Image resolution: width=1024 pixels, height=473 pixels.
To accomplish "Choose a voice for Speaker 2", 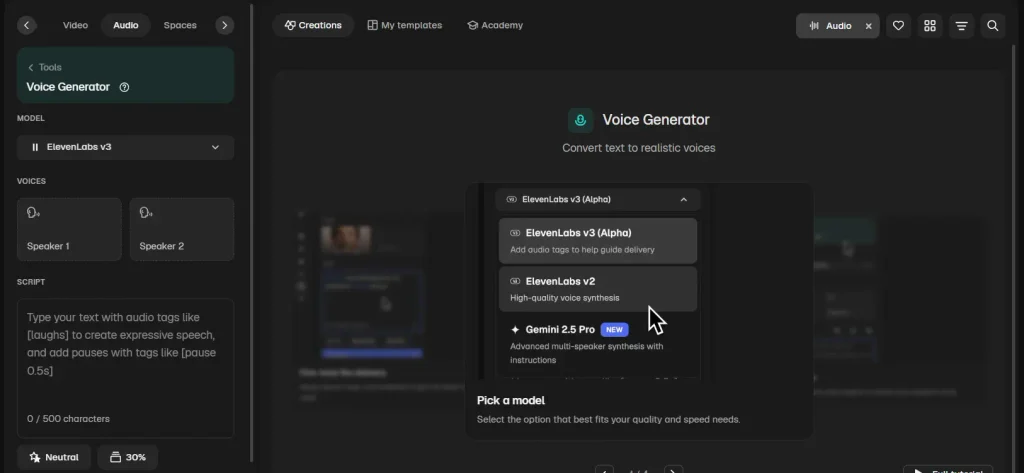I will 182,229.
